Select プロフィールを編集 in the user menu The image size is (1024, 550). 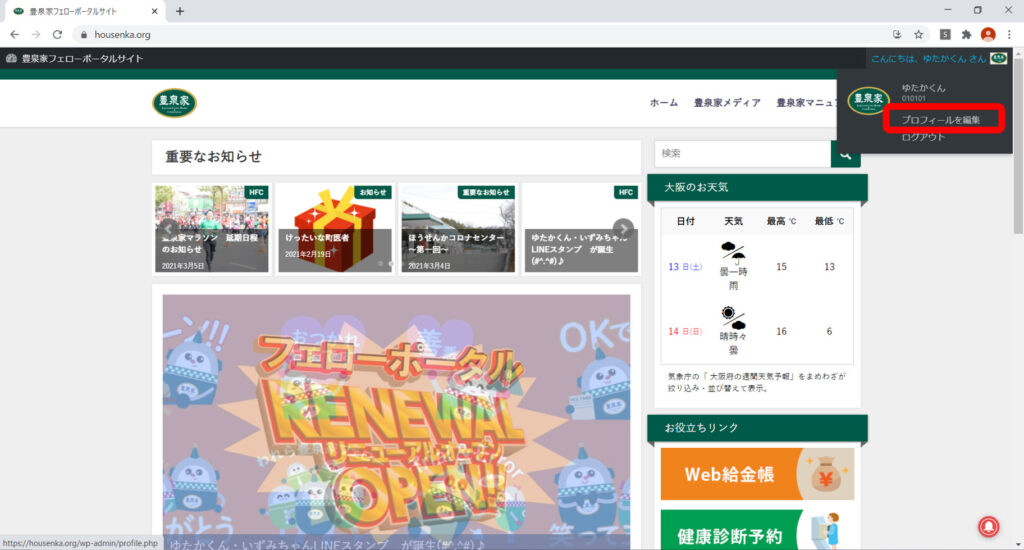(x=940, y=120)
